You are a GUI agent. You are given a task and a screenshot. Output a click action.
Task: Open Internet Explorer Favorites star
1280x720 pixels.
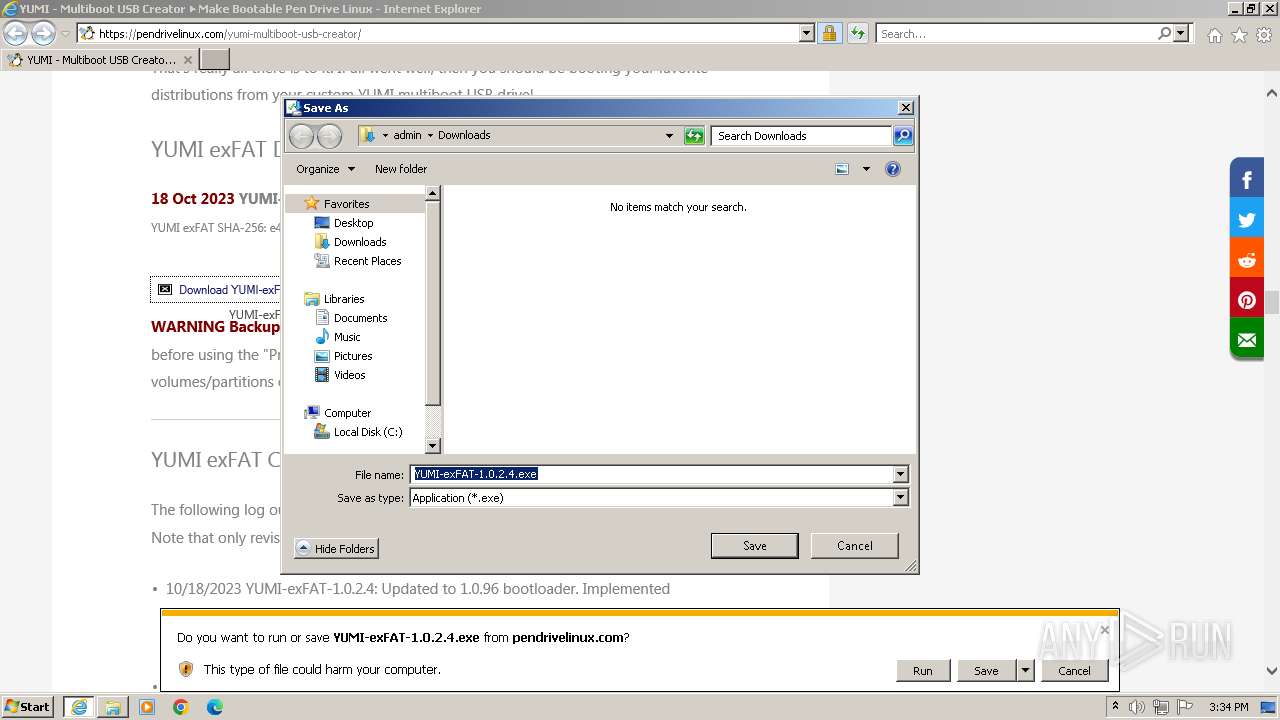(1239, 35)
